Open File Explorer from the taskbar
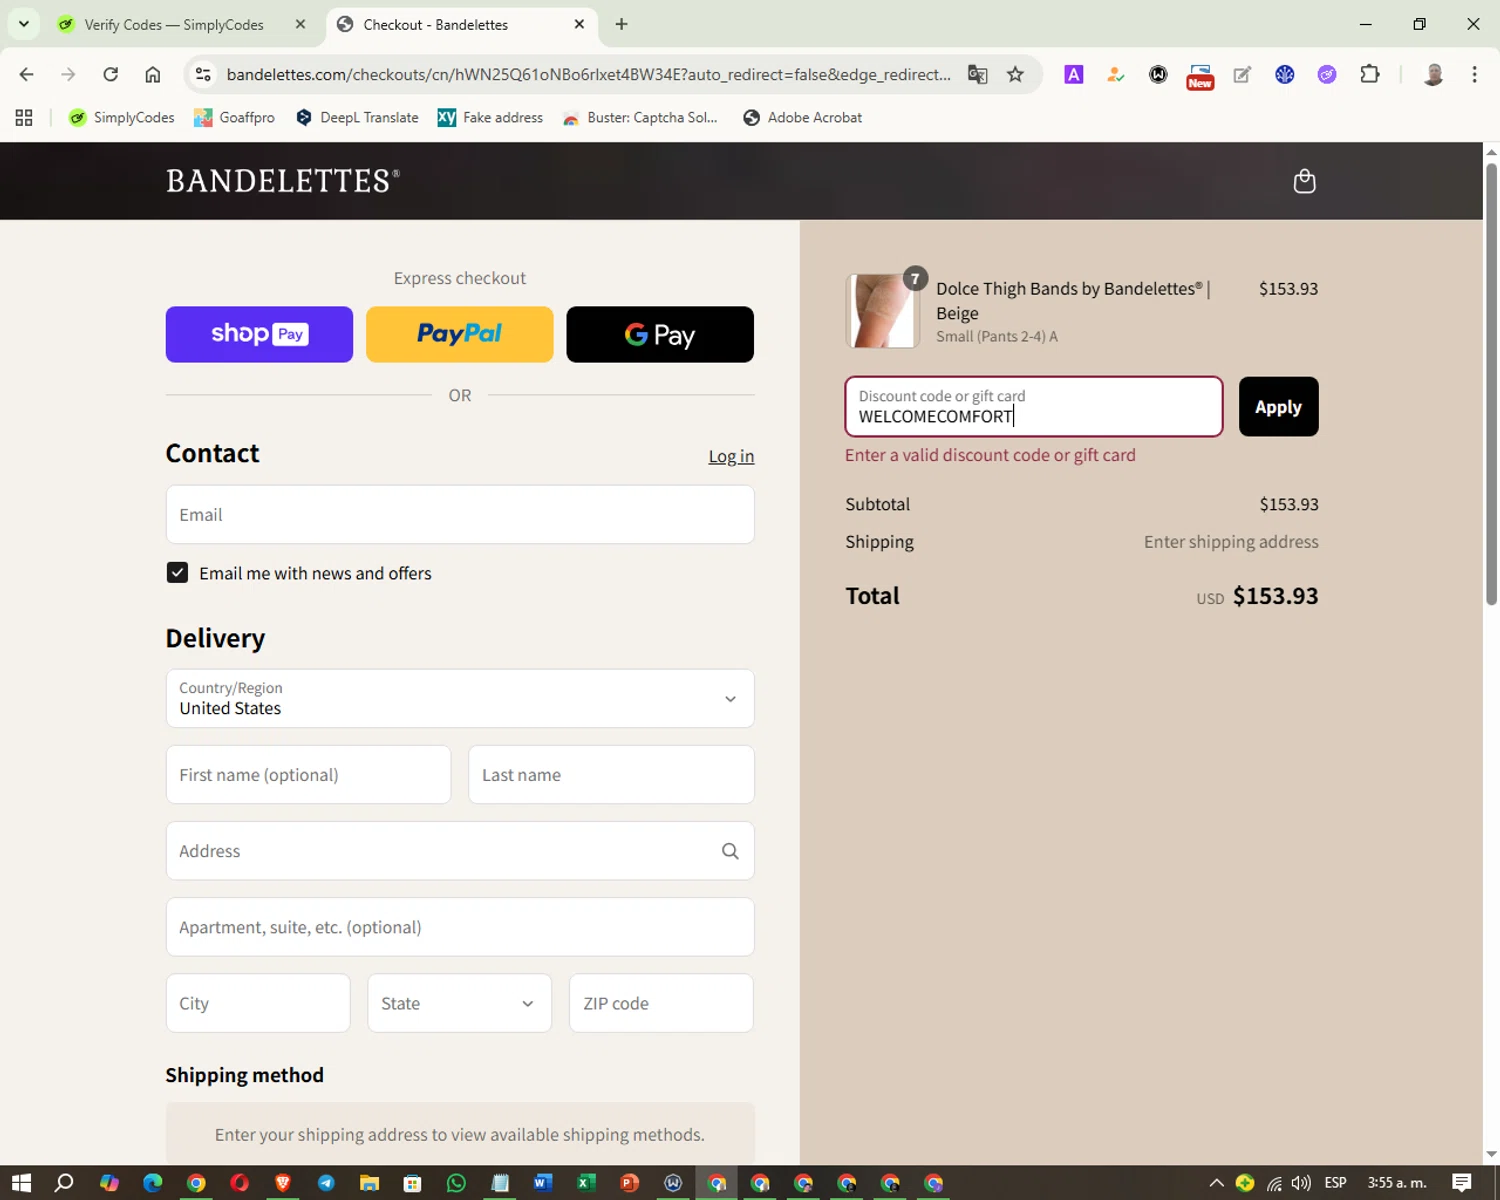This screenshot has height=1200, width=1500. click(x=369, y=1183)
